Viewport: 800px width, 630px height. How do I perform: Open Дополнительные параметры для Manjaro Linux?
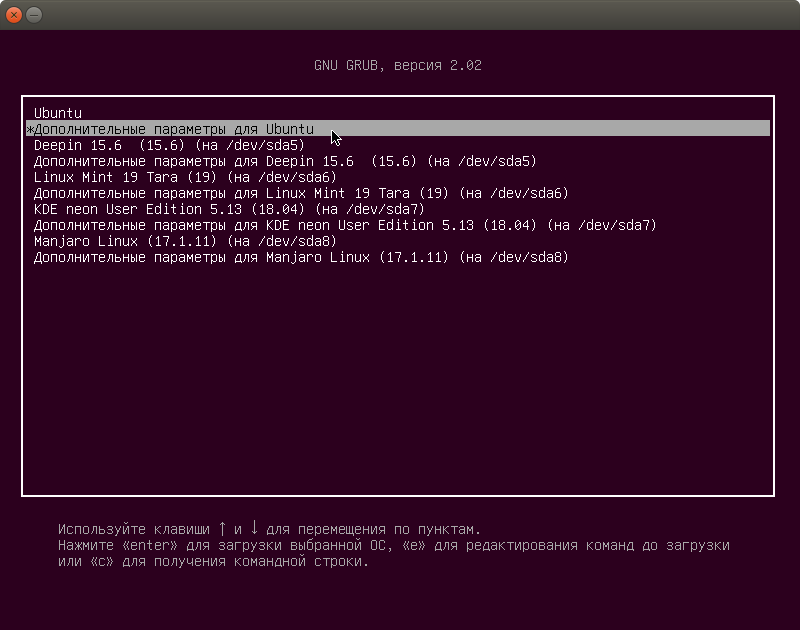point(398,257)
